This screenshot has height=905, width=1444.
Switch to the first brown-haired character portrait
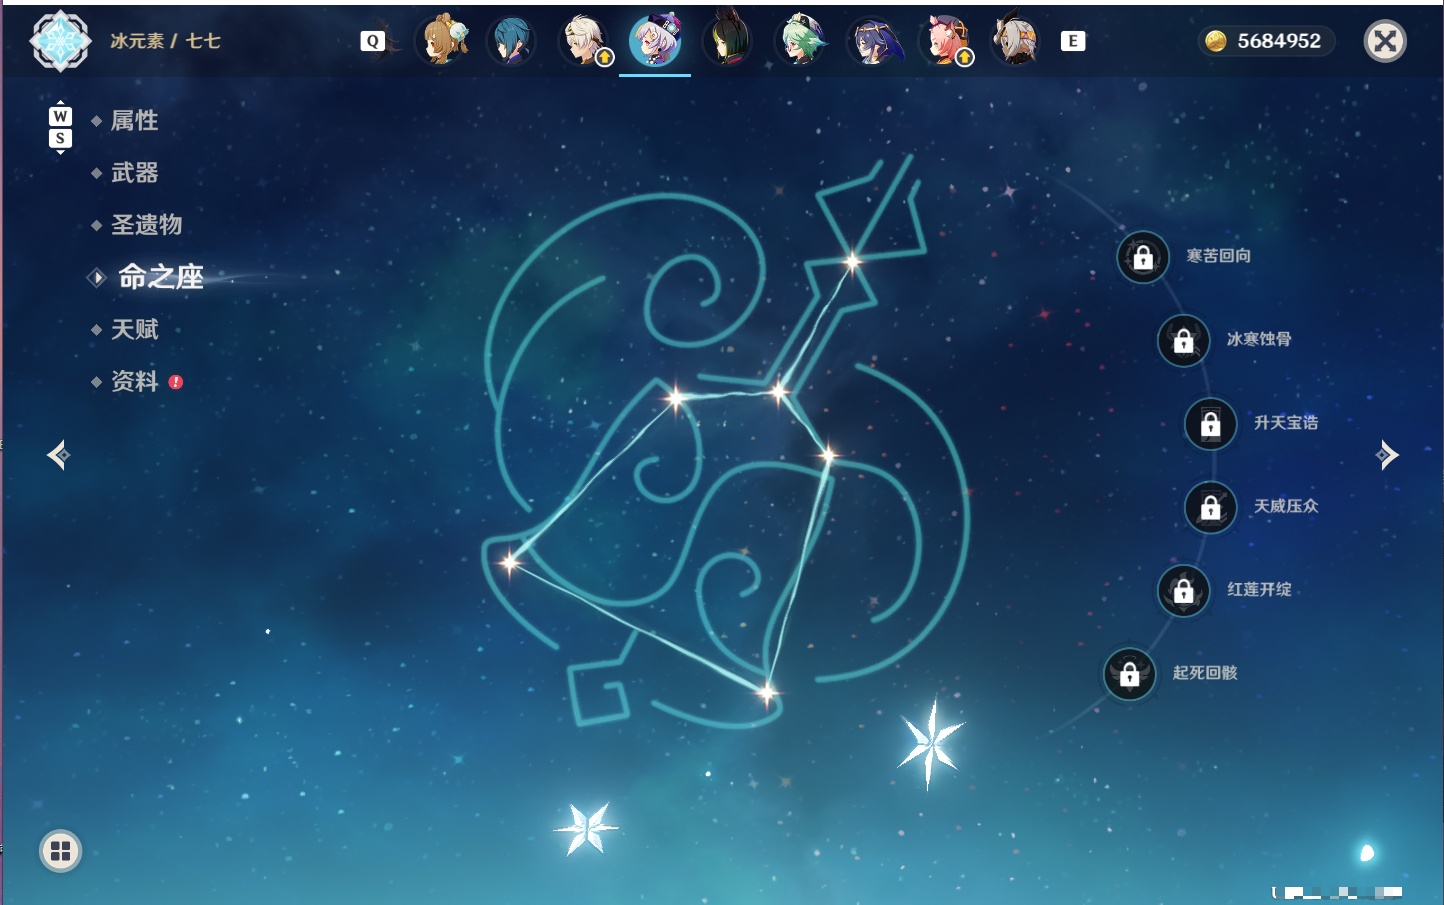442,41
